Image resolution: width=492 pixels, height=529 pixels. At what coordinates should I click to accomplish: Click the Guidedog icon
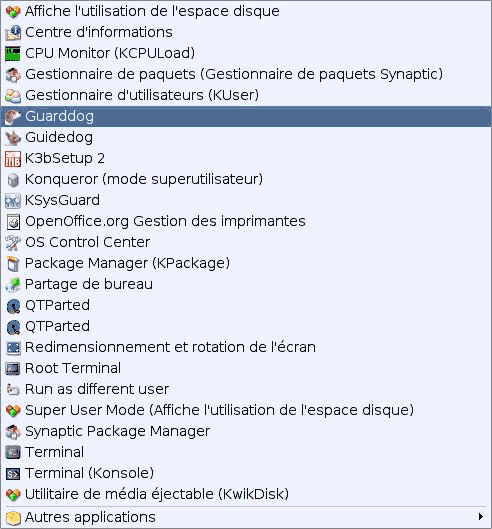(x=13, y=138)
